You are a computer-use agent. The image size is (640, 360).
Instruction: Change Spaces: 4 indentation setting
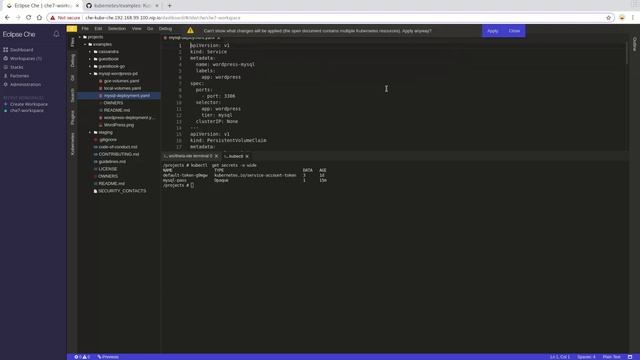coord(587,357)
